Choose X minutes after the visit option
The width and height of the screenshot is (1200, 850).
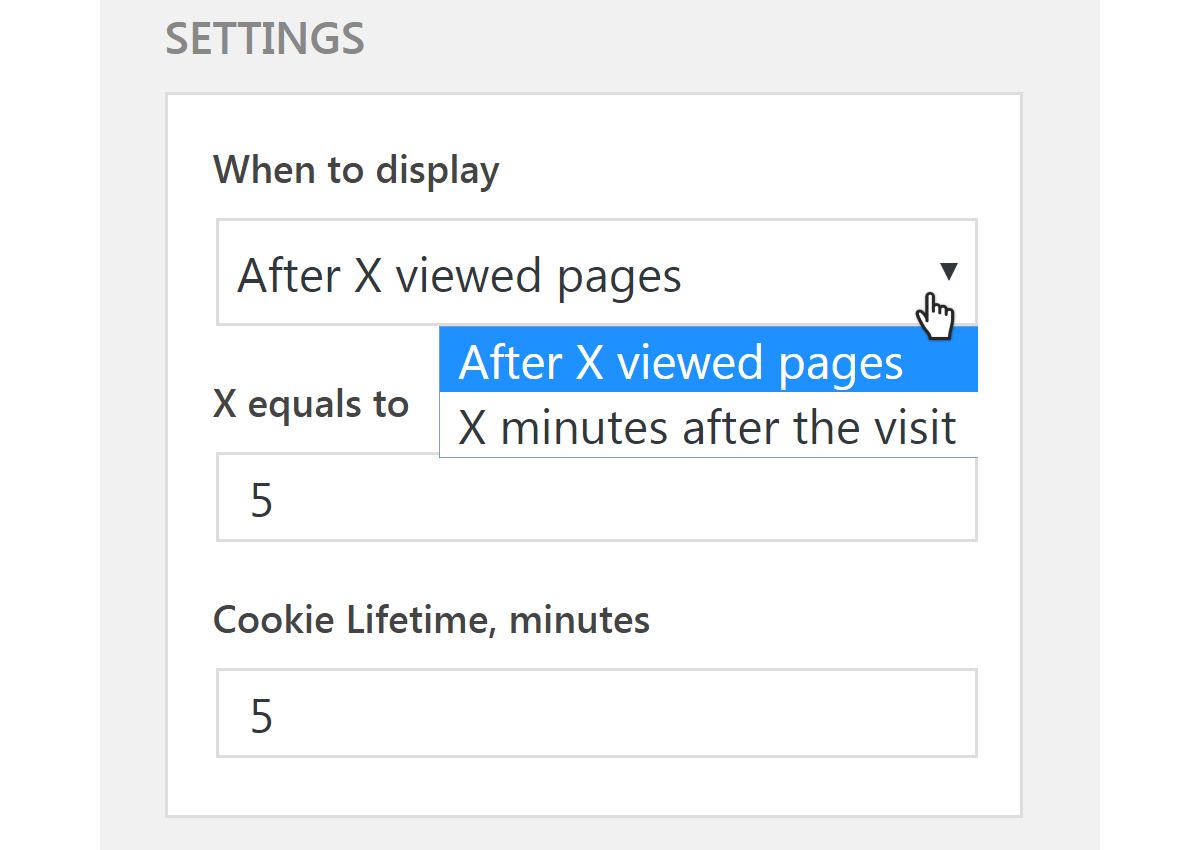tap(708, 427)
